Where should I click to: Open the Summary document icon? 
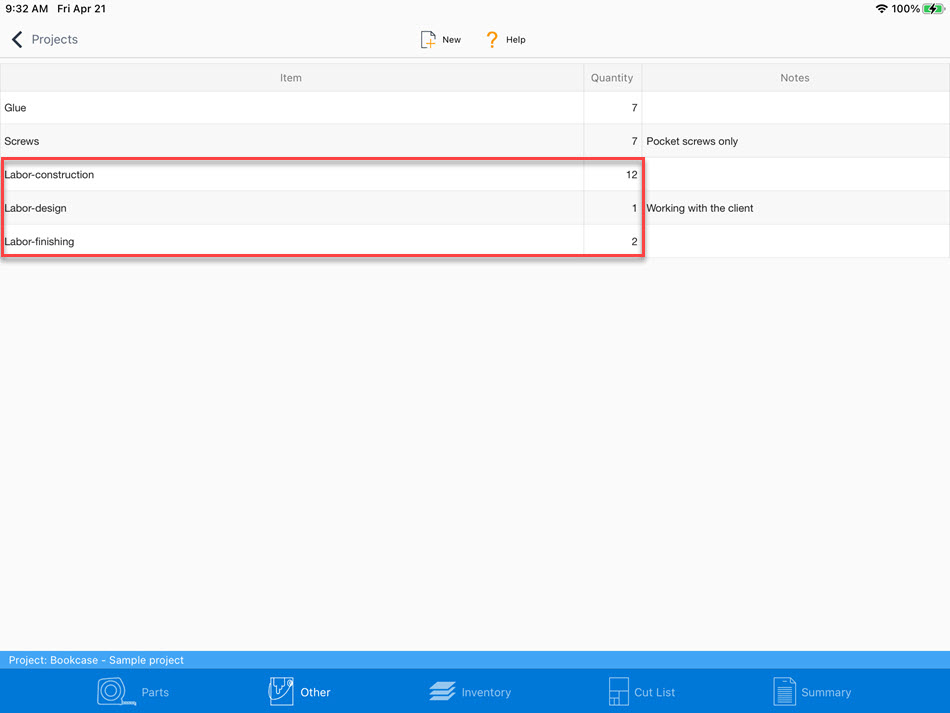(784, 692)
